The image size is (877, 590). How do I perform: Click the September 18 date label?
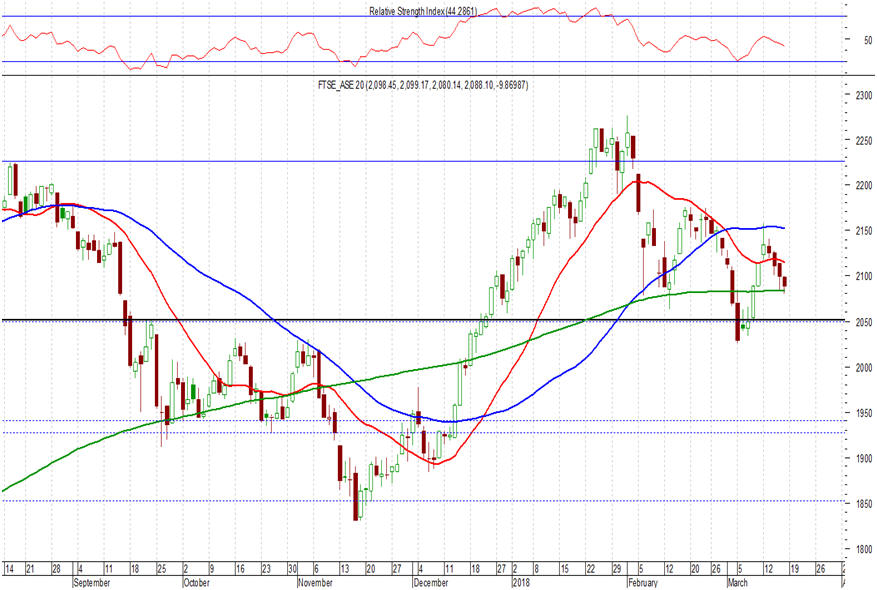(135, 569)
